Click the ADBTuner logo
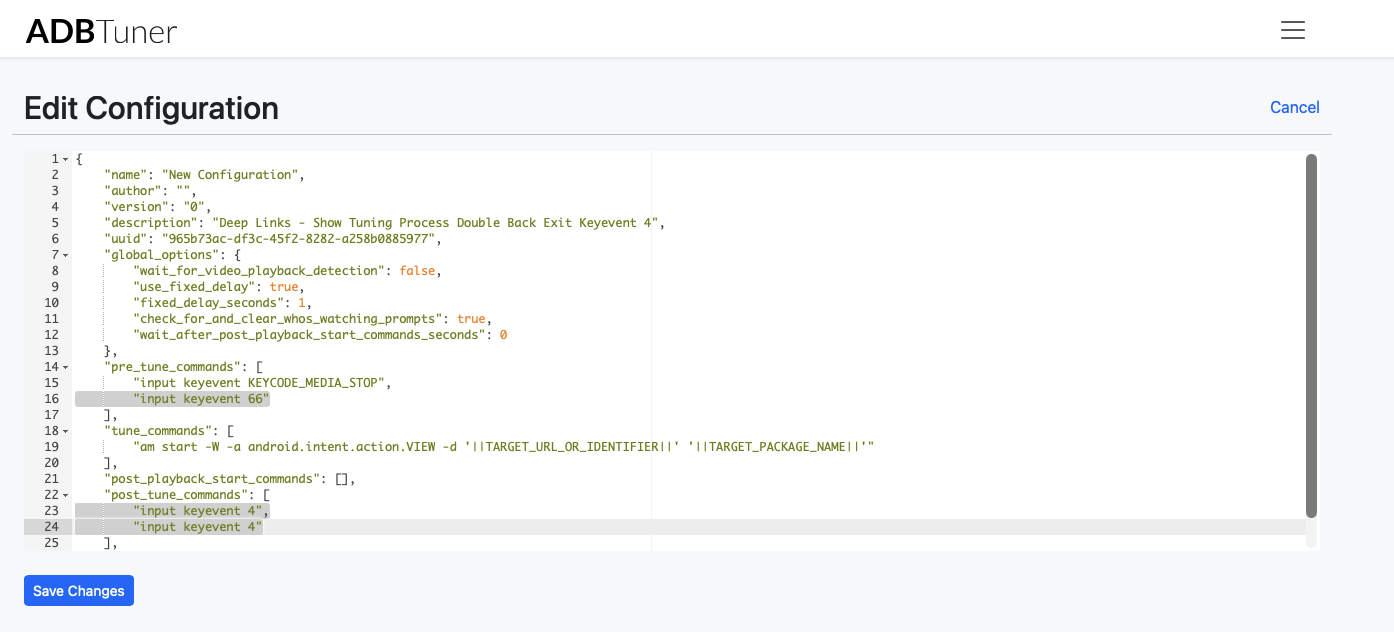The image size is (1394, 632). point(101,31)
